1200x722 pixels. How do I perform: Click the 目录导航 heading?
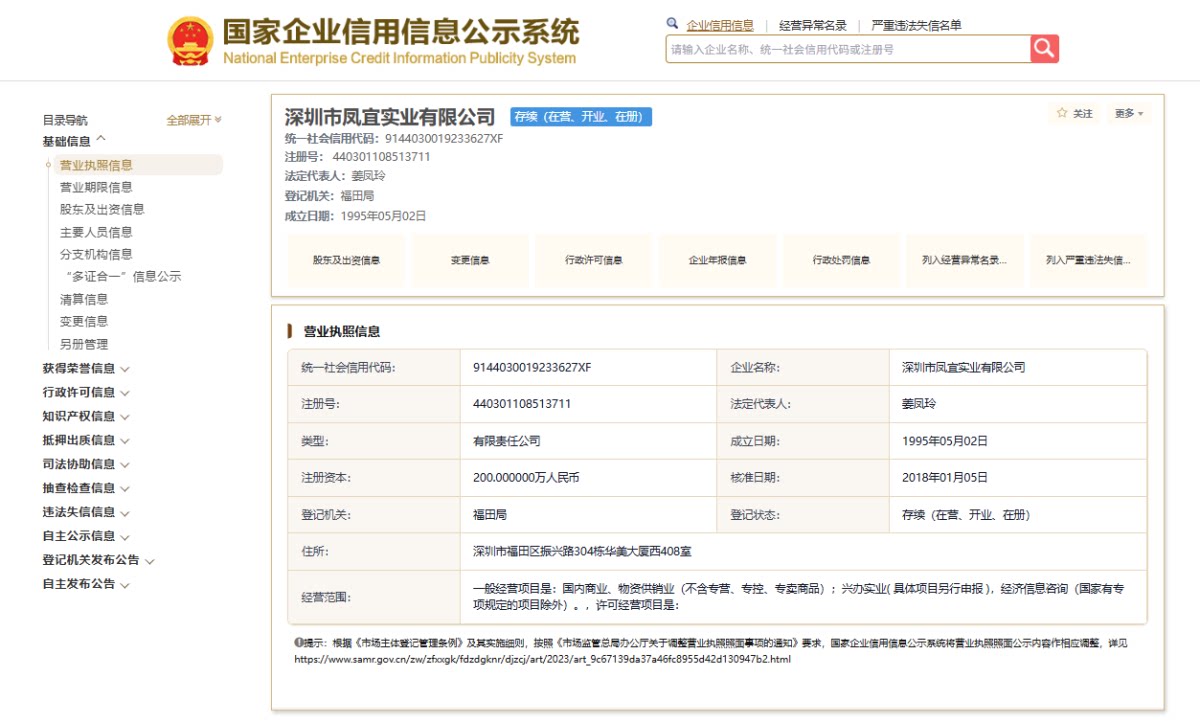coord(65,120)
